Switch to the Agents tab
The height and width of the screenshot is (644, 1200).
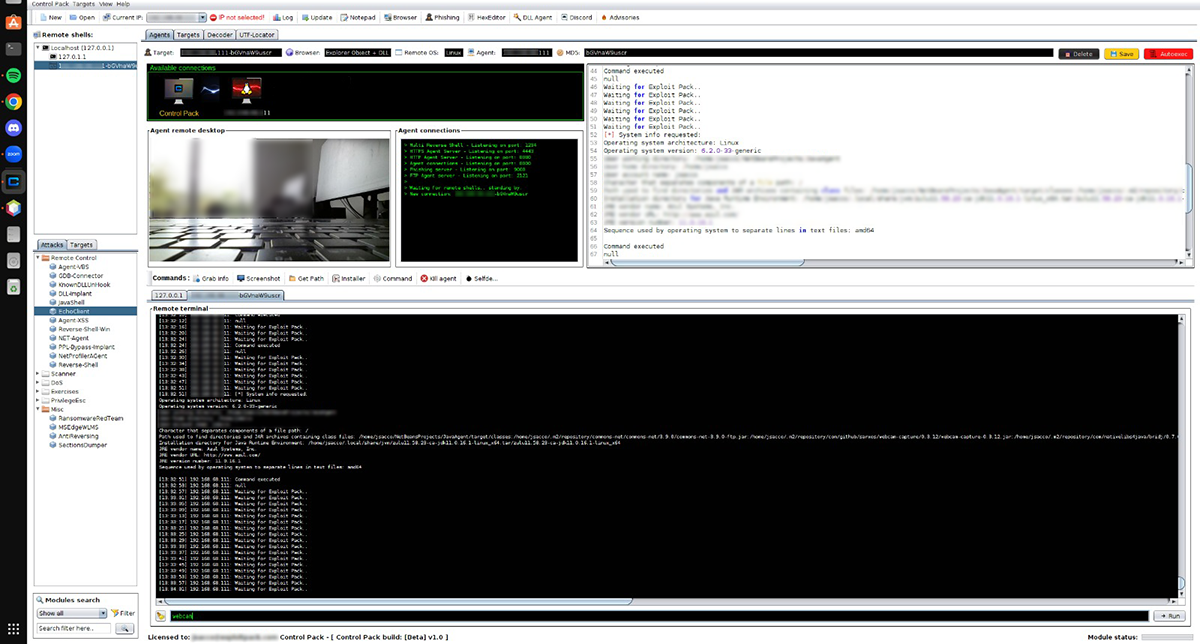(x=158, y=35)
